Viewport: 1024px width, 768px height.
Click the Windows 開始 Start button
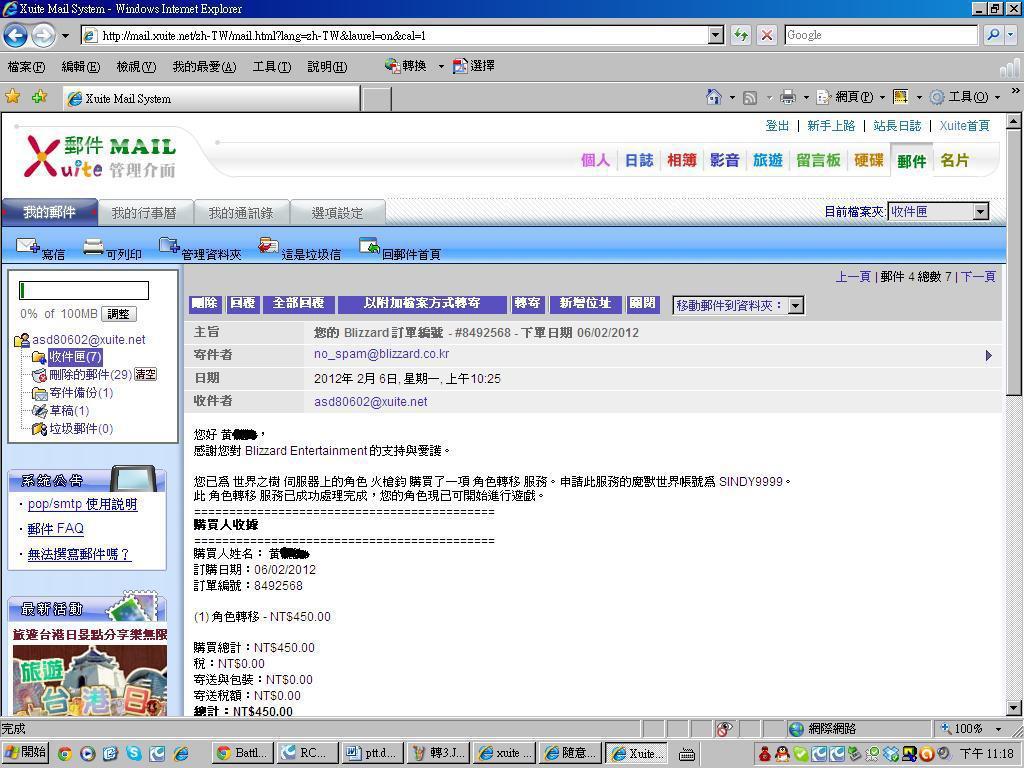click(x=25, y=752)
